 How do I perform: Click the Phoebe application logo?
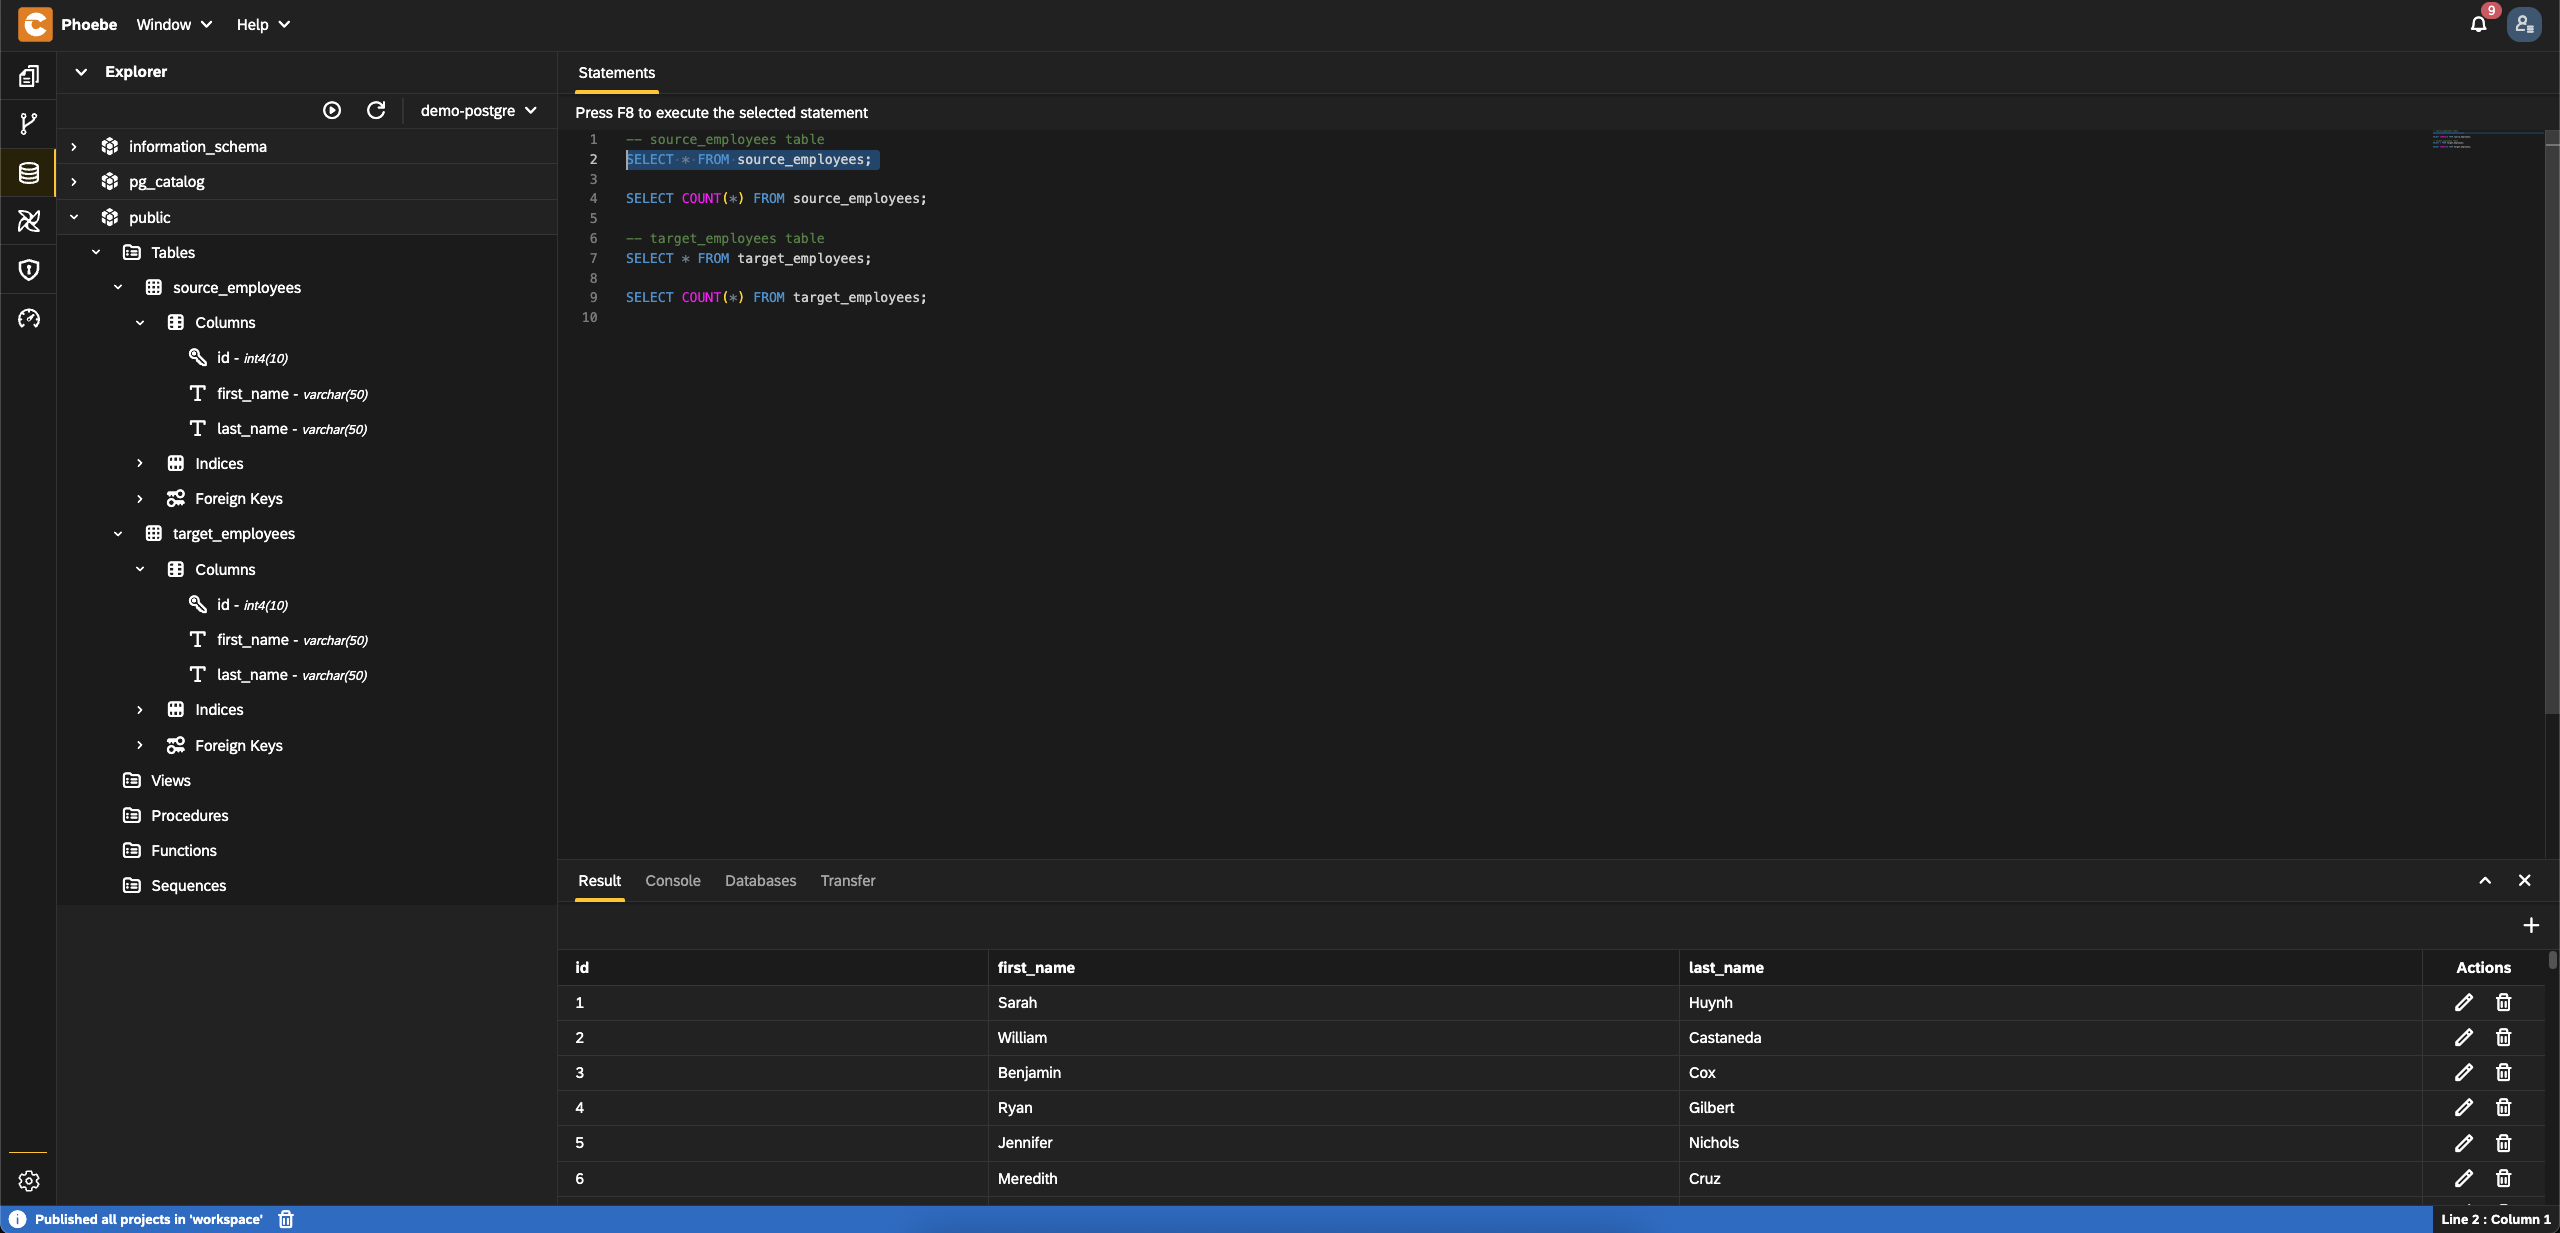coord(35,24)
